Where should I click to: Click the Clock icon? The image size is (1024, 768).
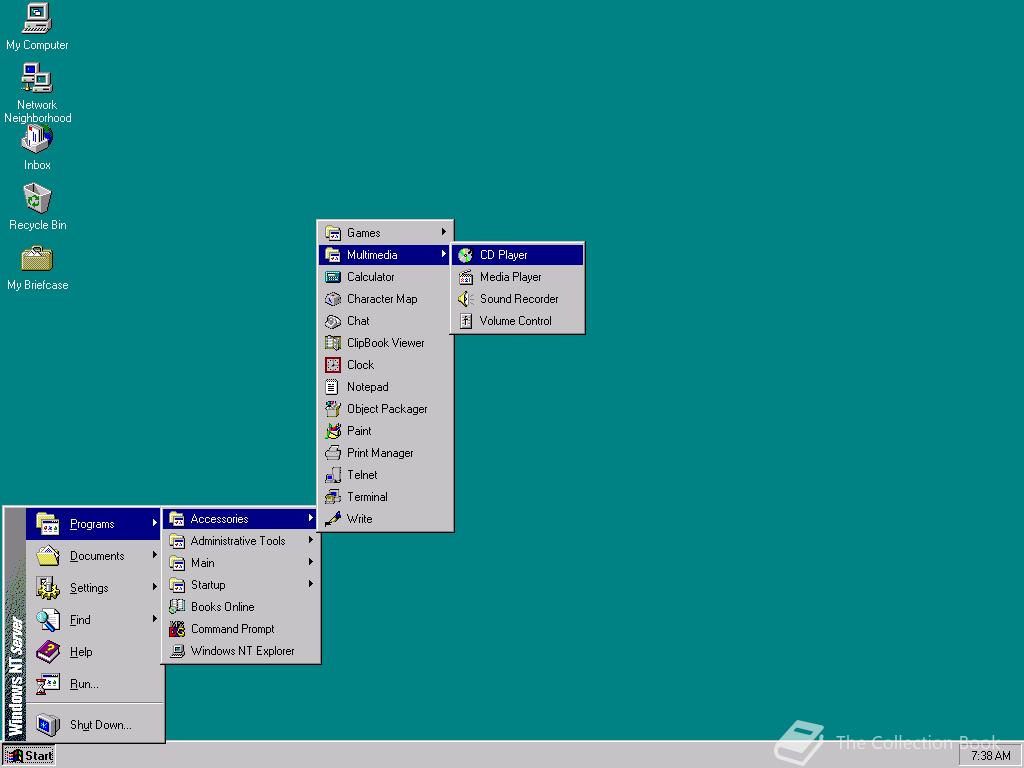click(x=333, y=365)
